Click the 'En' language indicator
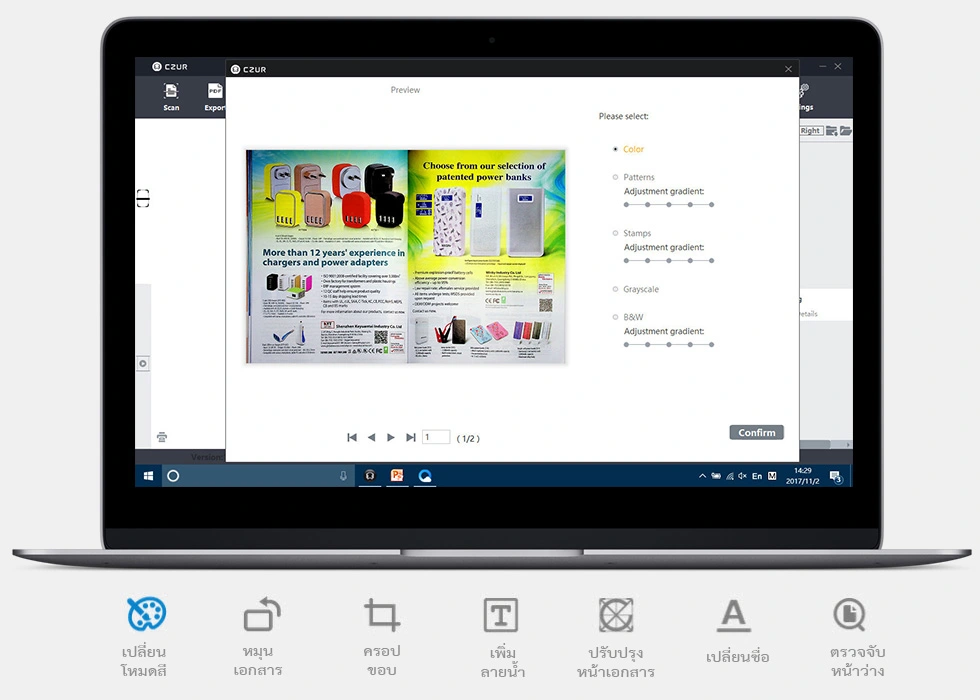The height and width of the screenshot is (700, 980). click(757, 476)
